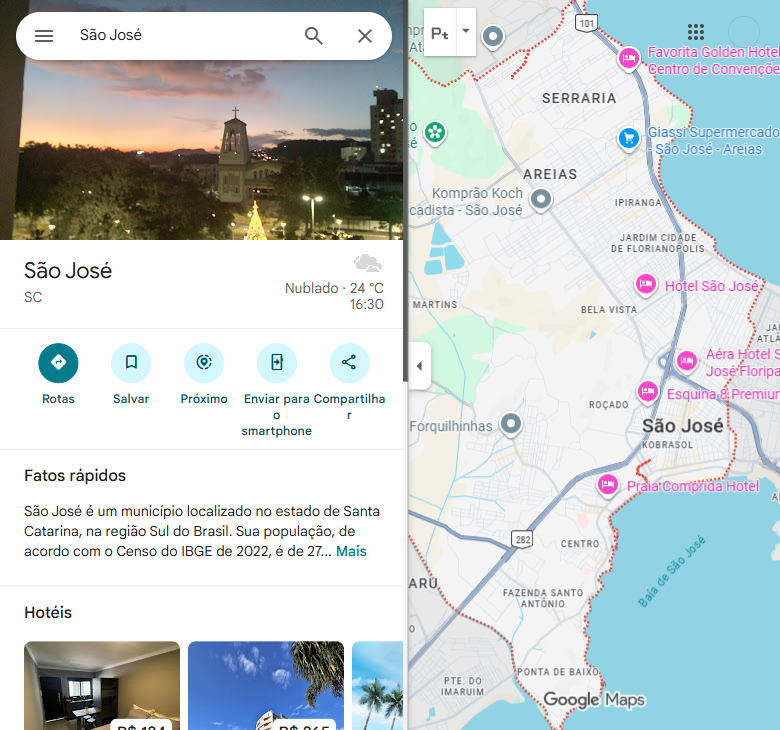780x730 pixels.
Task: Expand the description with Mais link
Action: (351, 551)
